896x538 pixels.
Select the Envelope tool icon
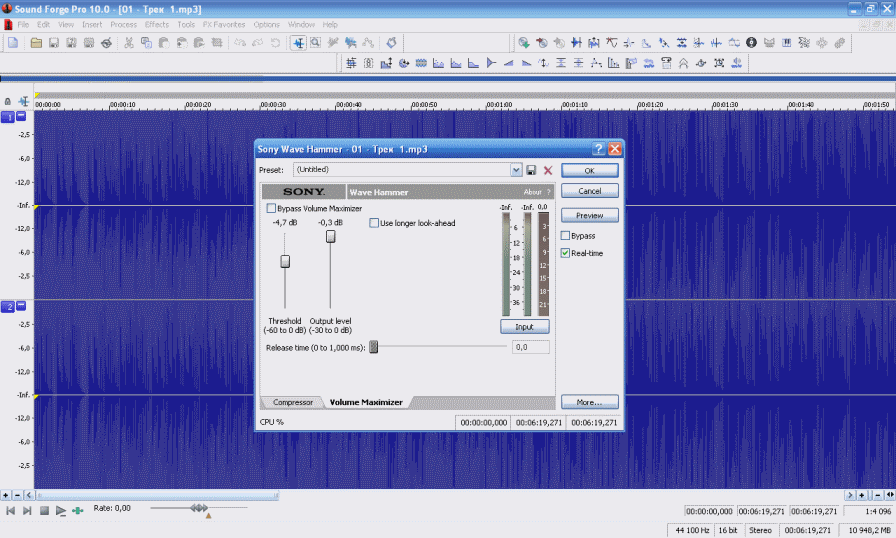tap(369, 43)
